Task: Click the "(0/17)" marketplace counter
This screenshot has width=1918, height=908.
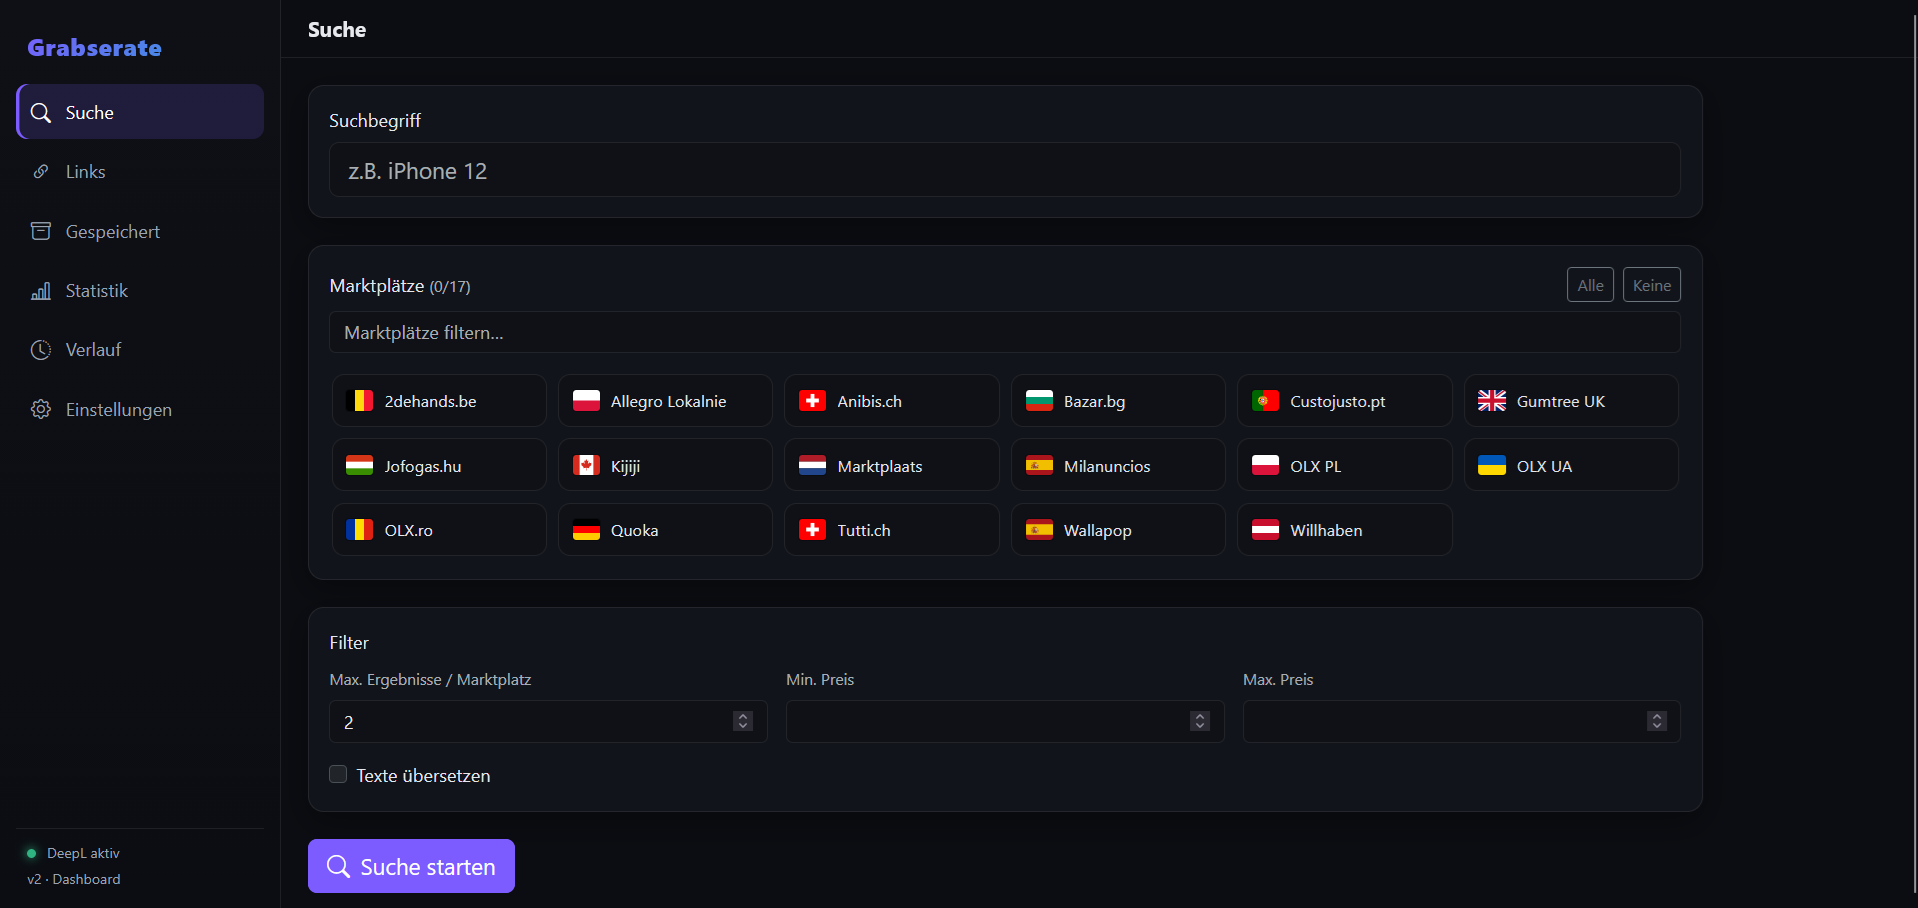Action: [x=450, y=287]
